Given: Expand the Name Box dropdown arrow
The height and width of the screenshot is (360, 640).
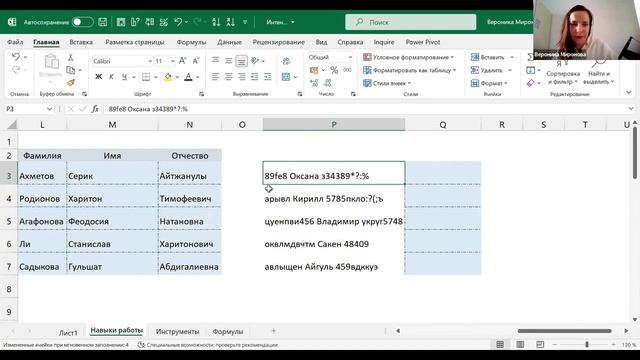Looking at the screenshot, I should point(49,109).
